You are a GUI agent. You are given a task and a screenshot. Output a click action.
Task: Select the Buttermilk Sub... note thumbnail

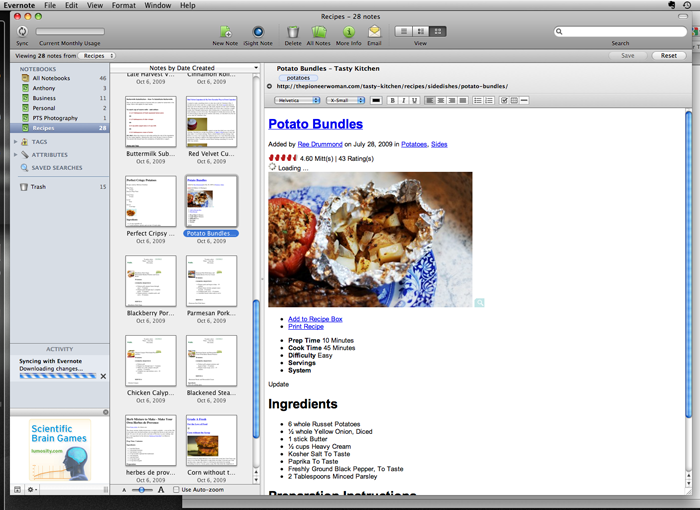pyautogui.click(x=151, y=121)
